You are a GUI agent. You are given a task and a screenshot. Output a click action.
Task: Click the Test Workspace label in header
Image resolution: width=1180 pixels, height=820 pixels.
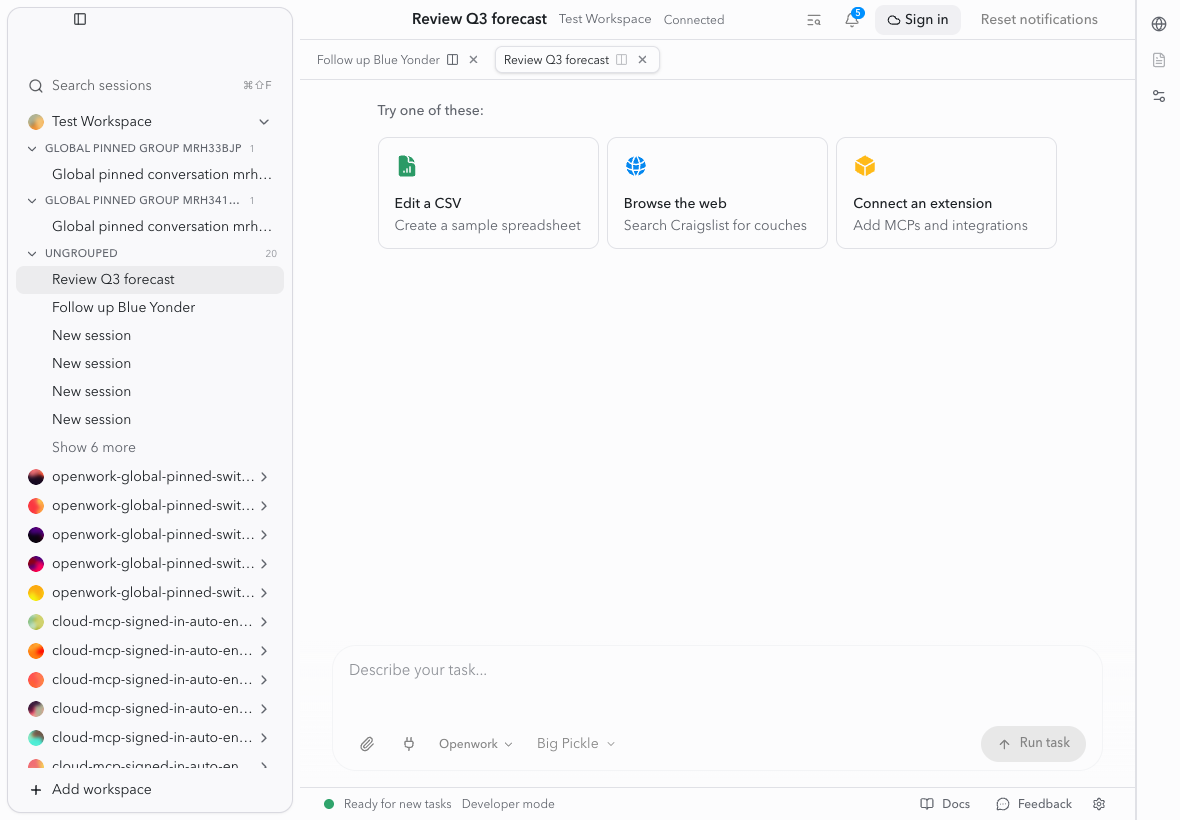tap(605, 20)
